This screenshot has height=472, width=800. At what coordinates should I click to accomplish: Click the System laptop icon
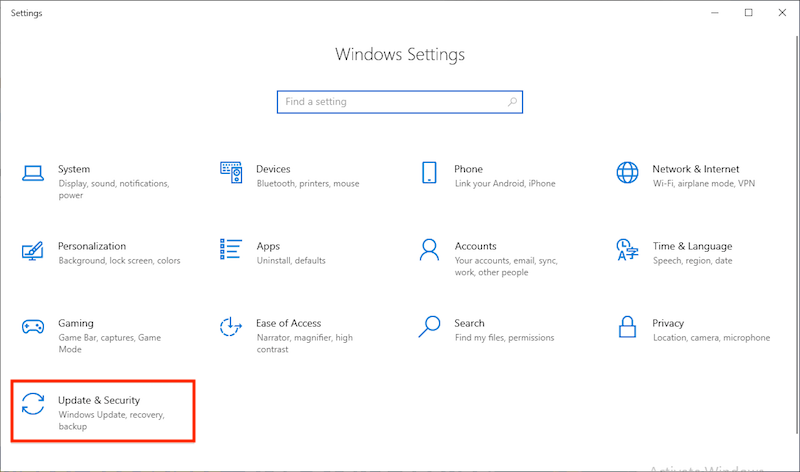point(33,172)
